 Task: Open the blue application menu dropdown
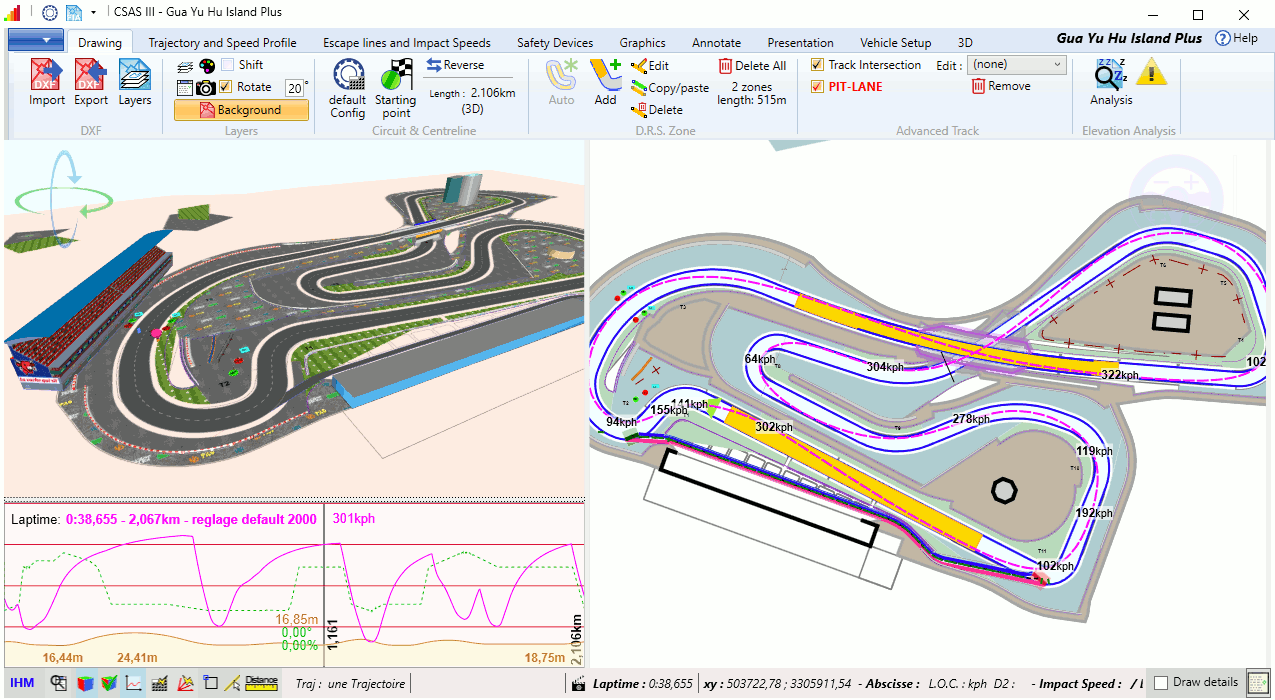(x=36, y=40)
